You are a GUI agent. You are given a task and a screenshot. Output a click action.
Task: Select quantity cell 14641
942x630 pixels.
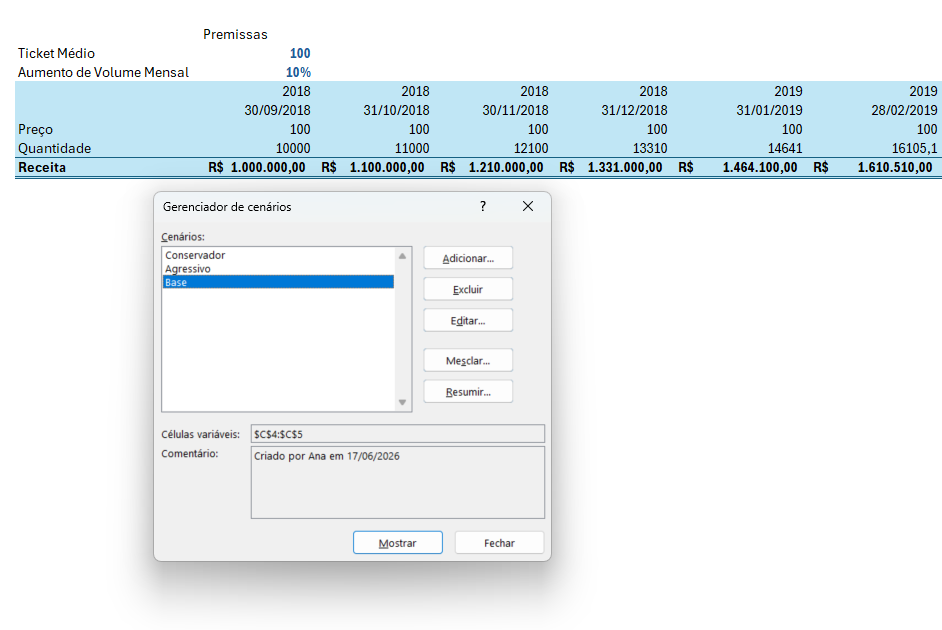pyautogui.click(x=785, y=148)
